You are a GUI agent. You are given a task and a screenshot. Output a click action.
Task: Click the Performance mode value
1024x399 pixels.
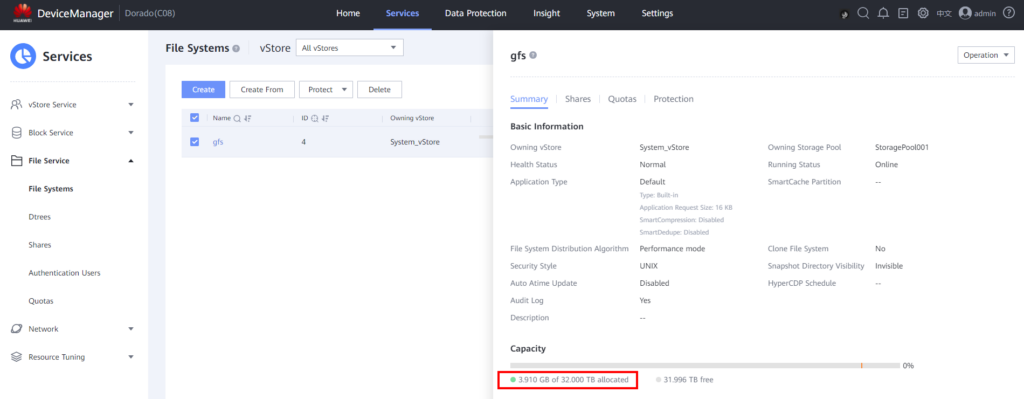point(672,249)
